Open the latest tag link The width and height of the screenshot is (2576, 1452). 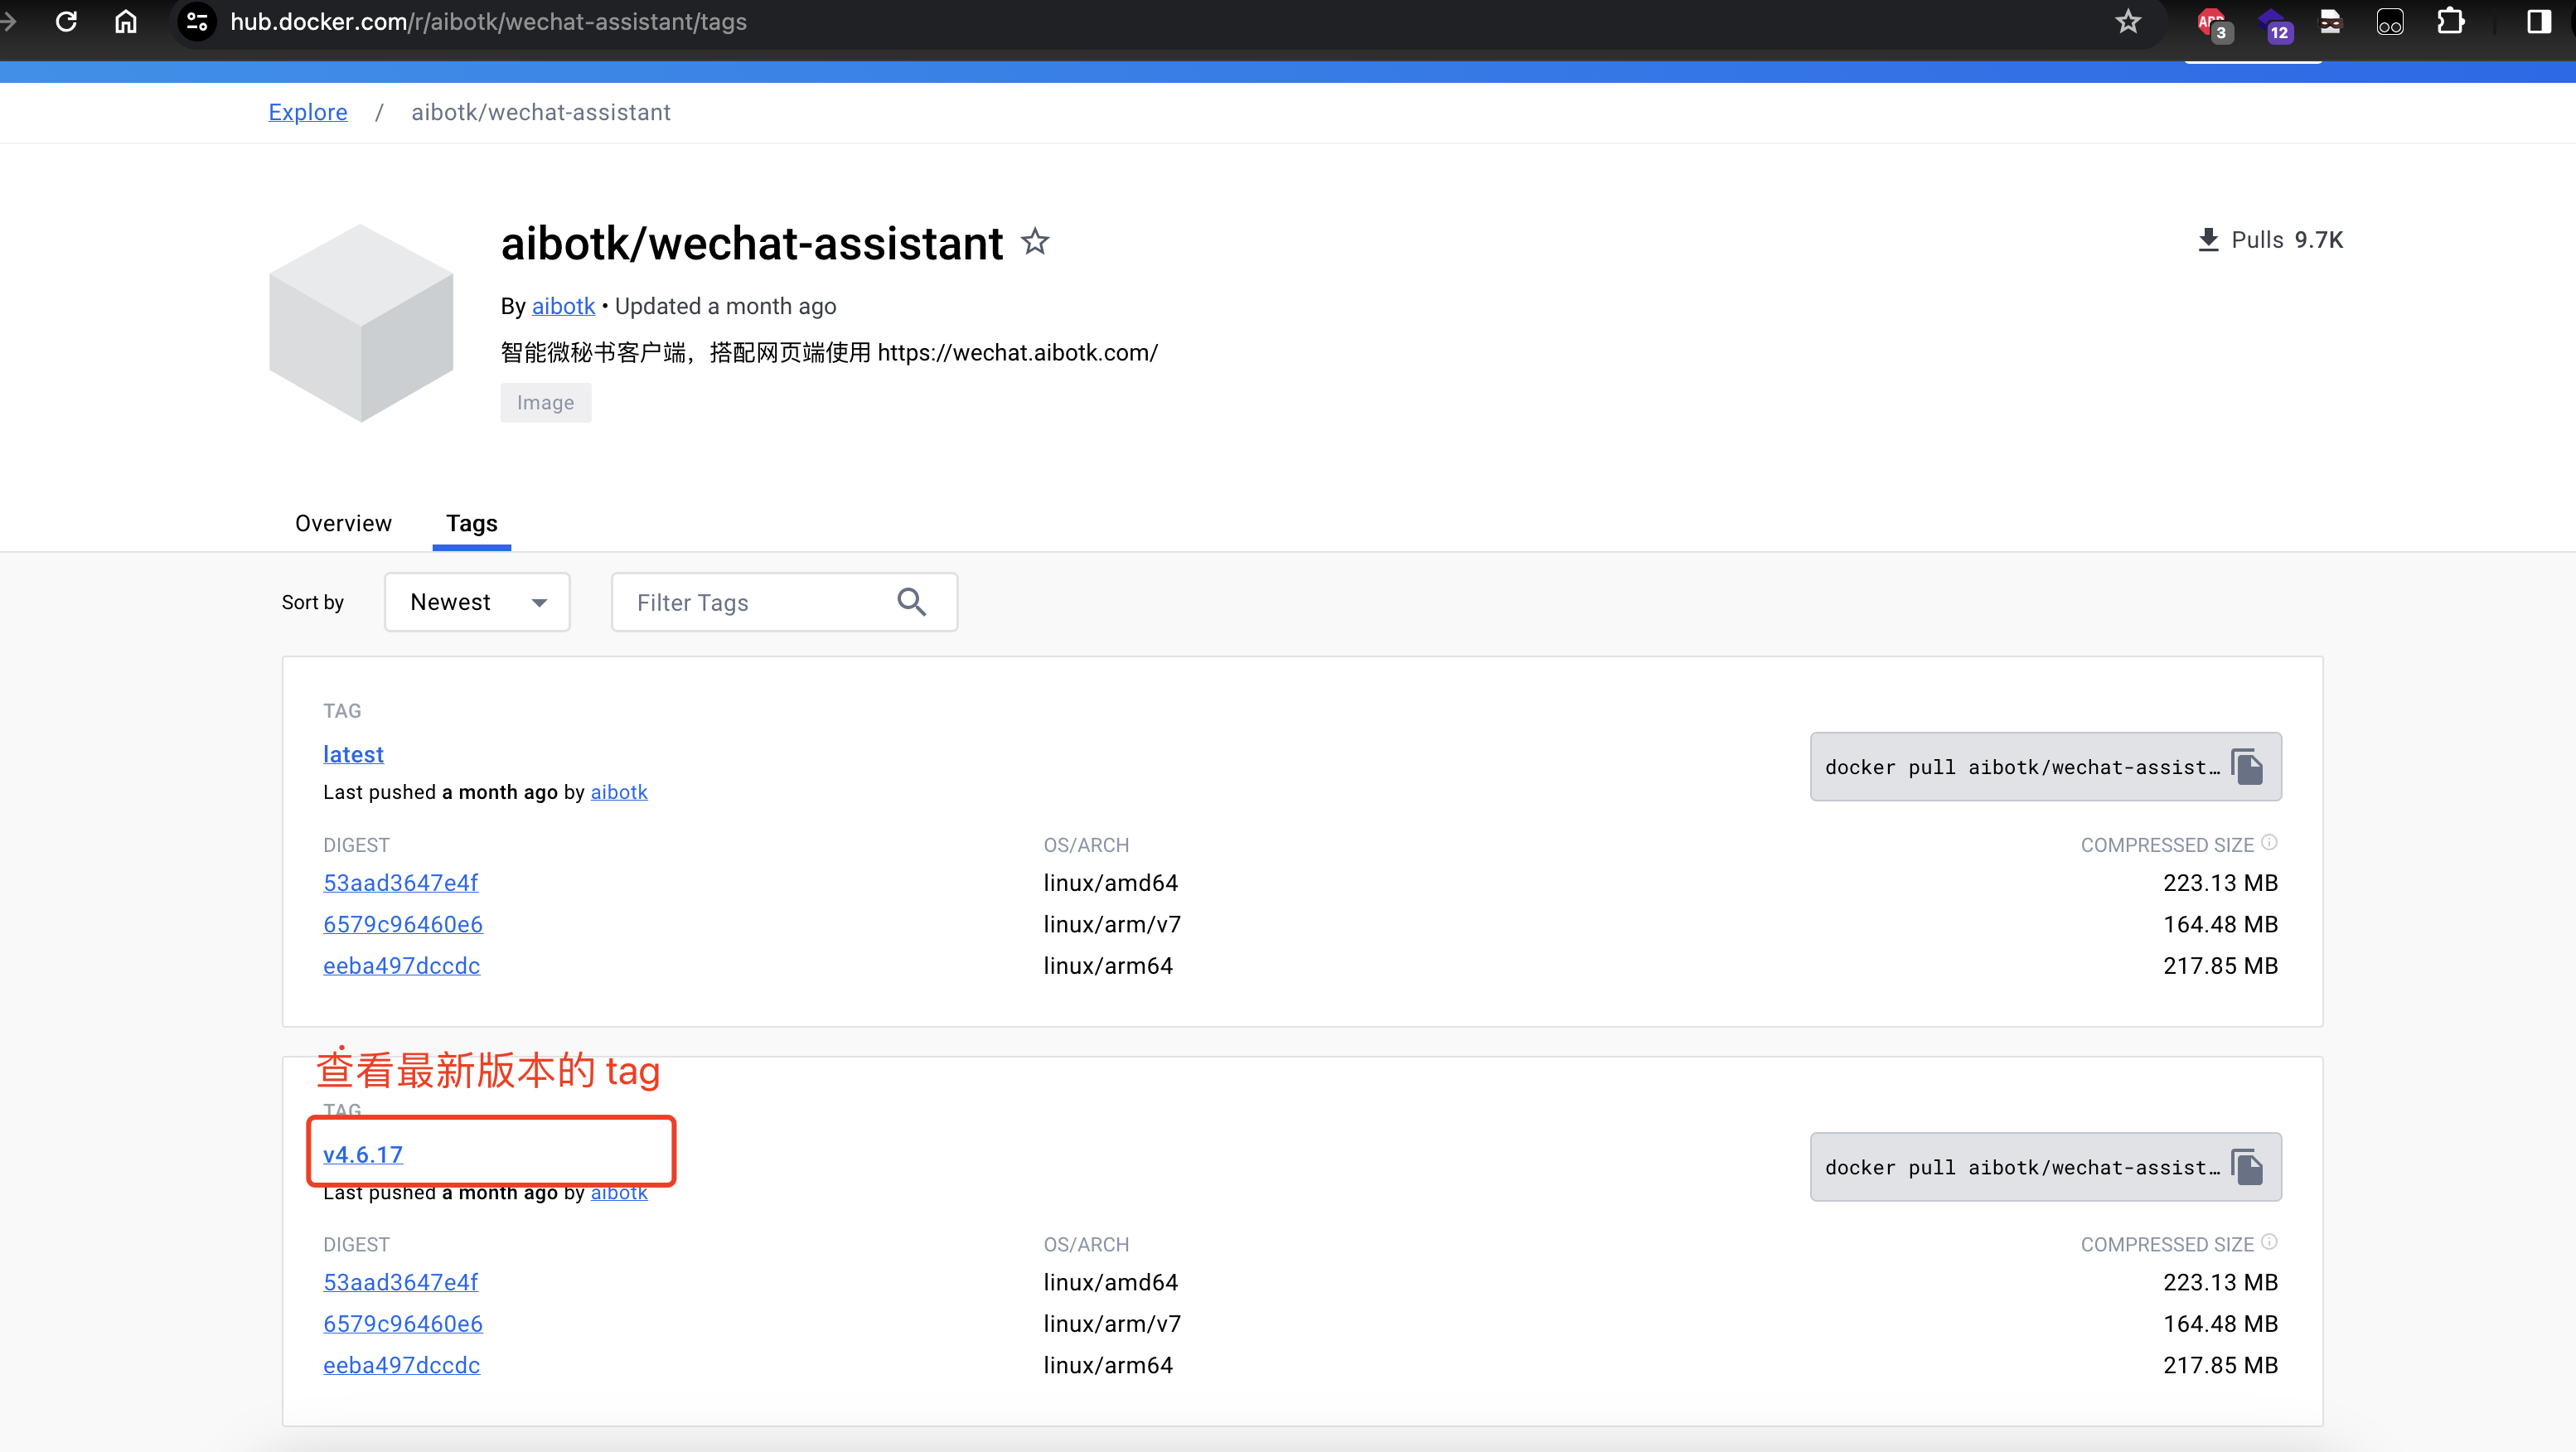click(353, 754)
